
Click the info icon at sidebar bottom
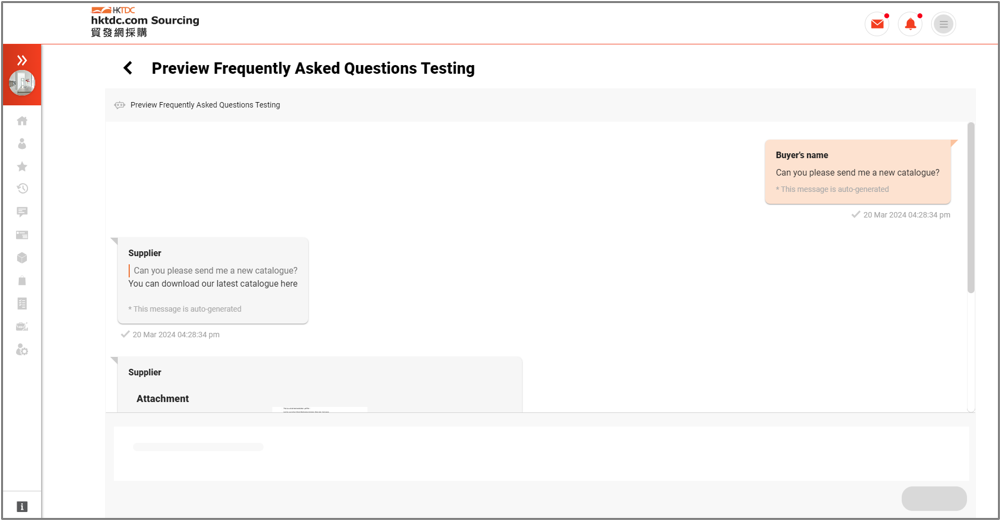[x=22, y=507]
